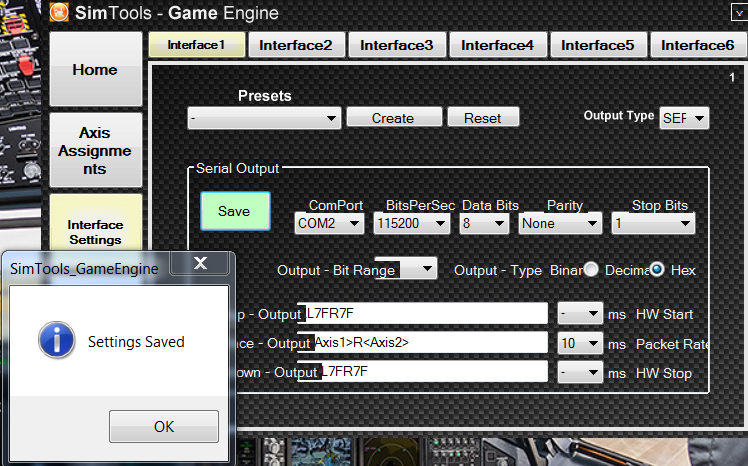This screenshot has height=466, width=748.
Task: Click the green Save button
Action: [235, 211]
